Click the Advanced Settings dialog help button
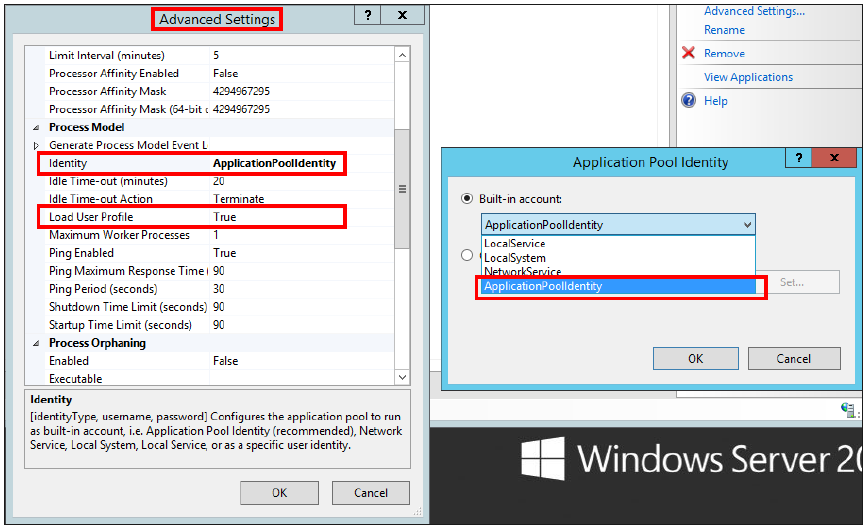The height and width of the screenshot is (528, 866). [367, 16]
